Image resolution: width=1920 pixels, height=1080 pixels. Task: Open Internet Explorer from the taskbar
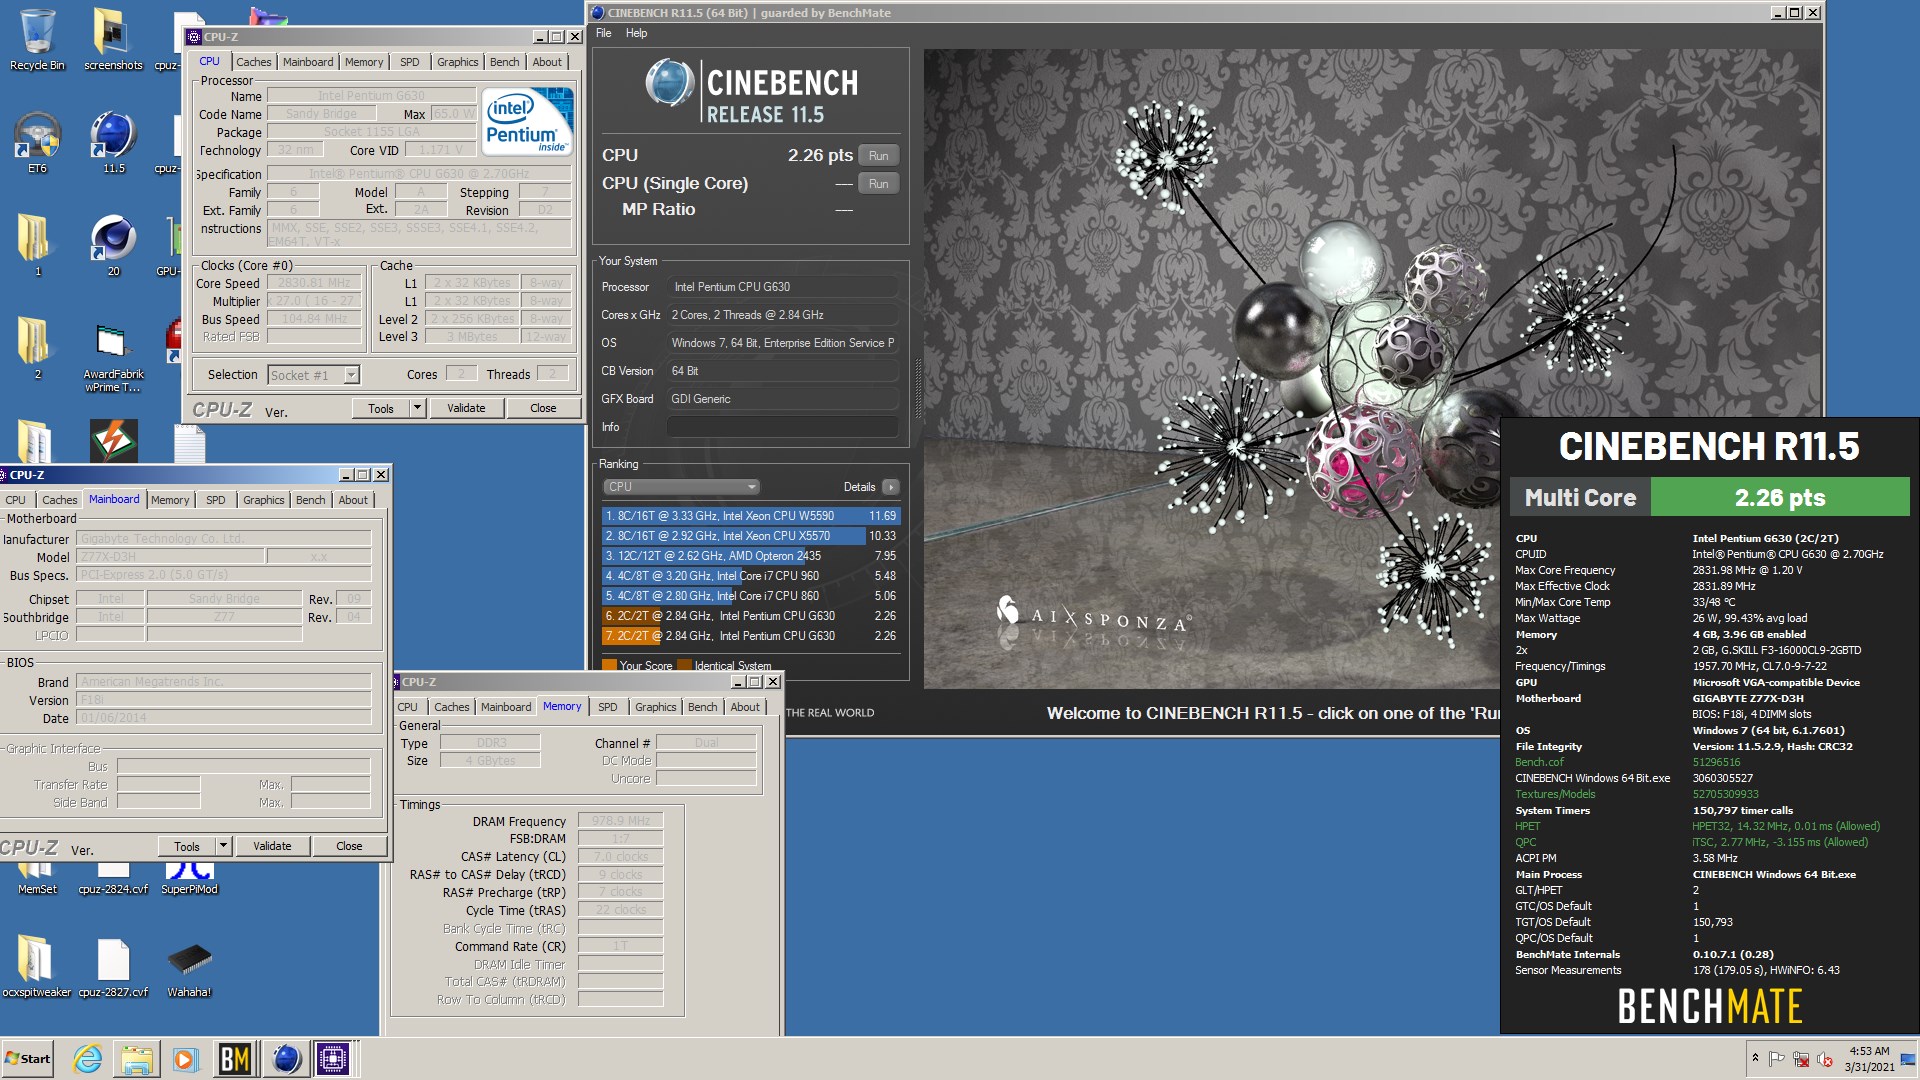click(88, 1059)
